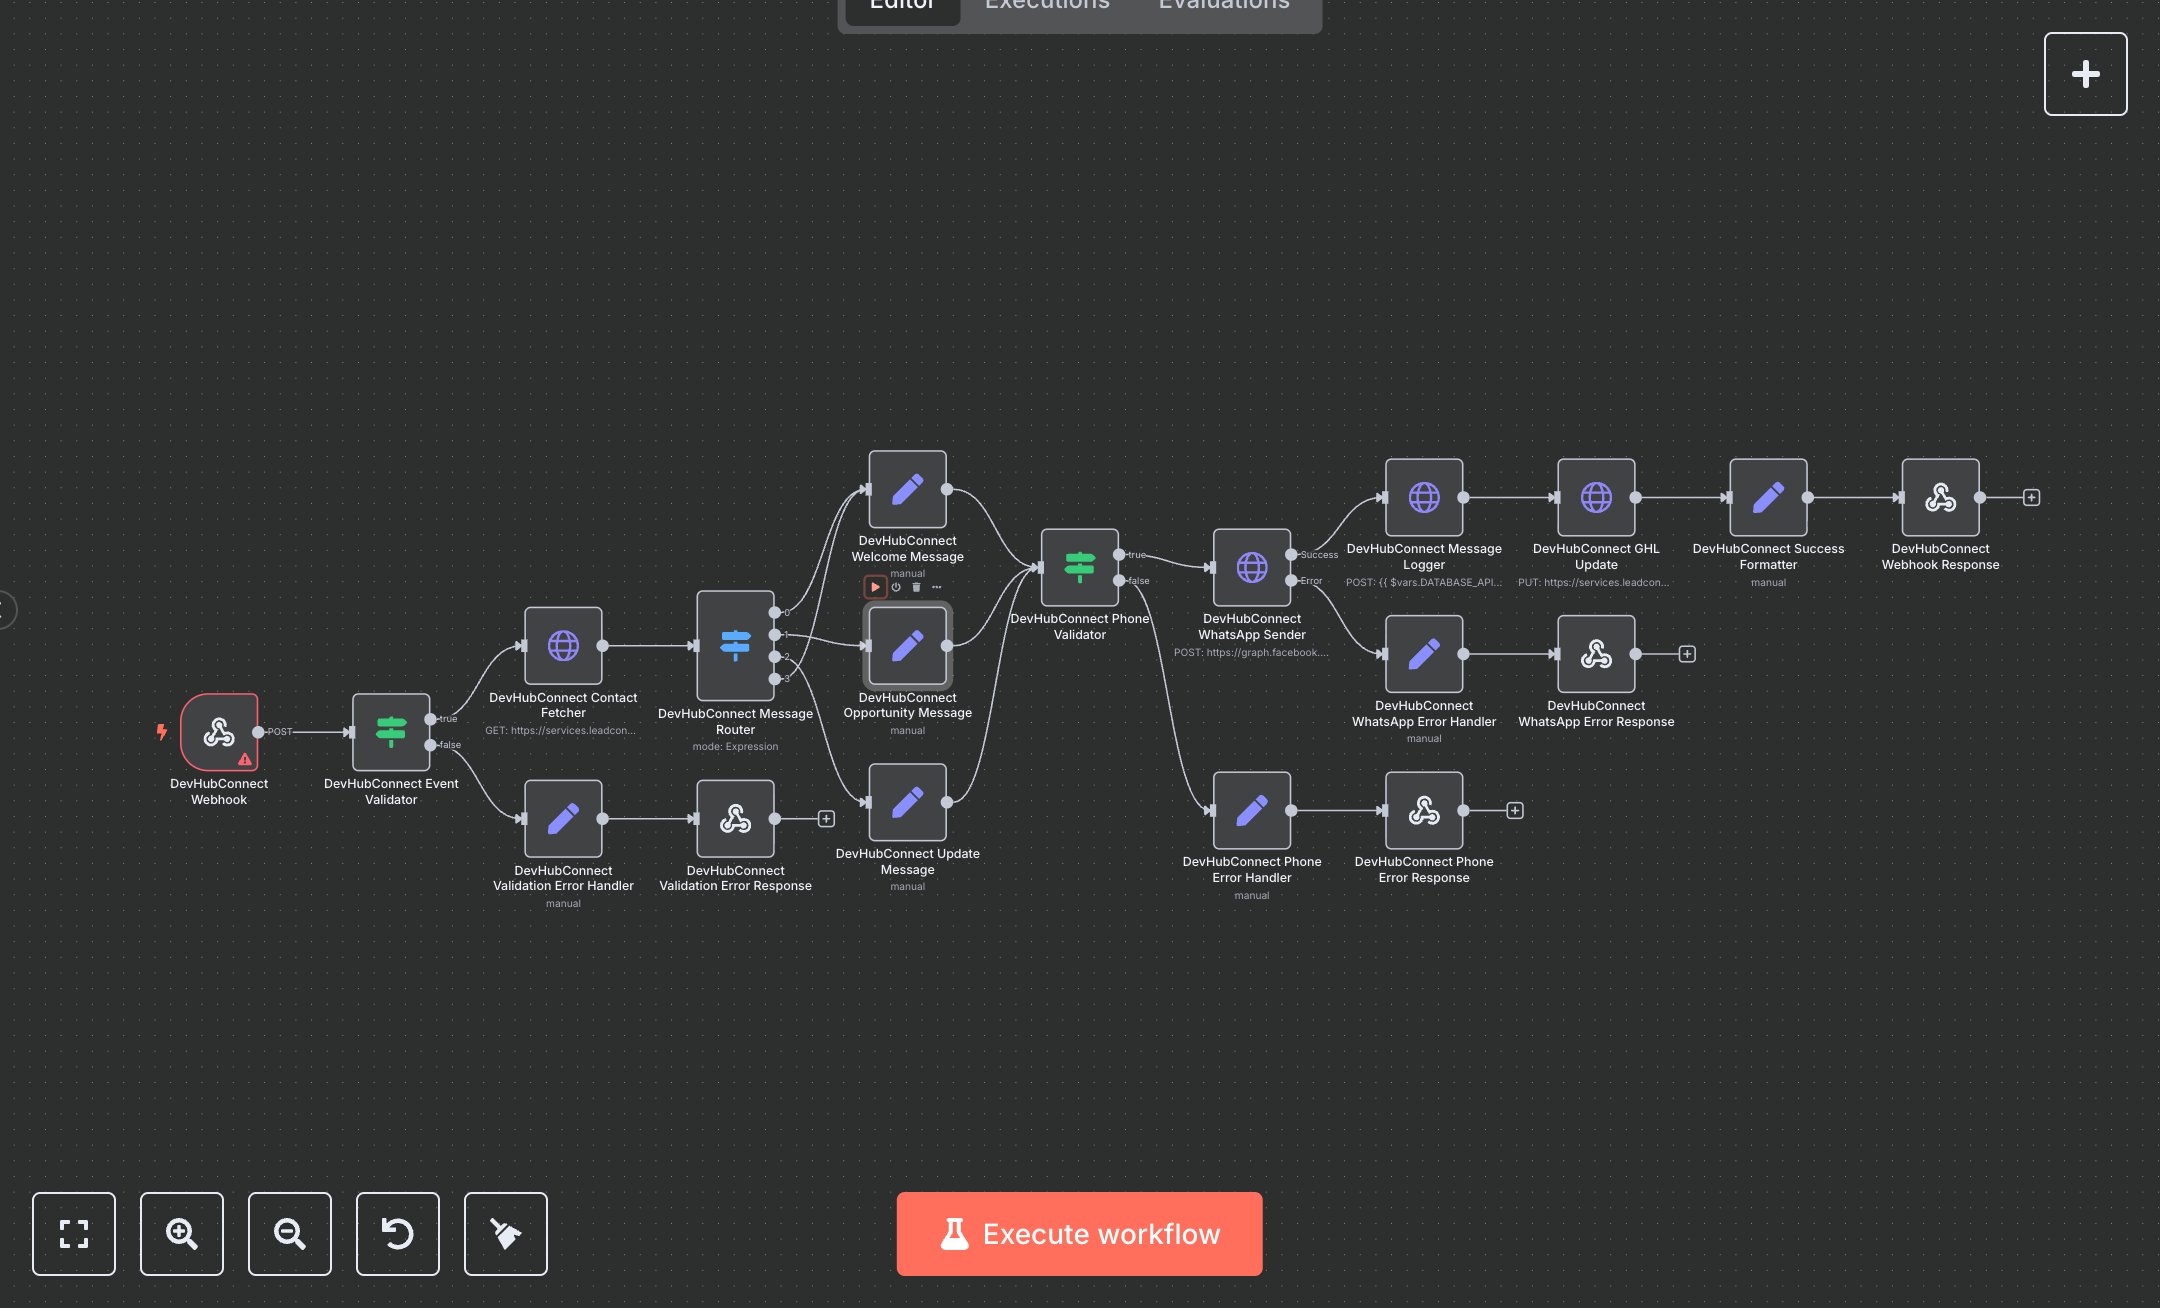Add node after DevHubConnect Webhook Response
This screenshot has width=2160, height=1308.
click(2031, 497)
